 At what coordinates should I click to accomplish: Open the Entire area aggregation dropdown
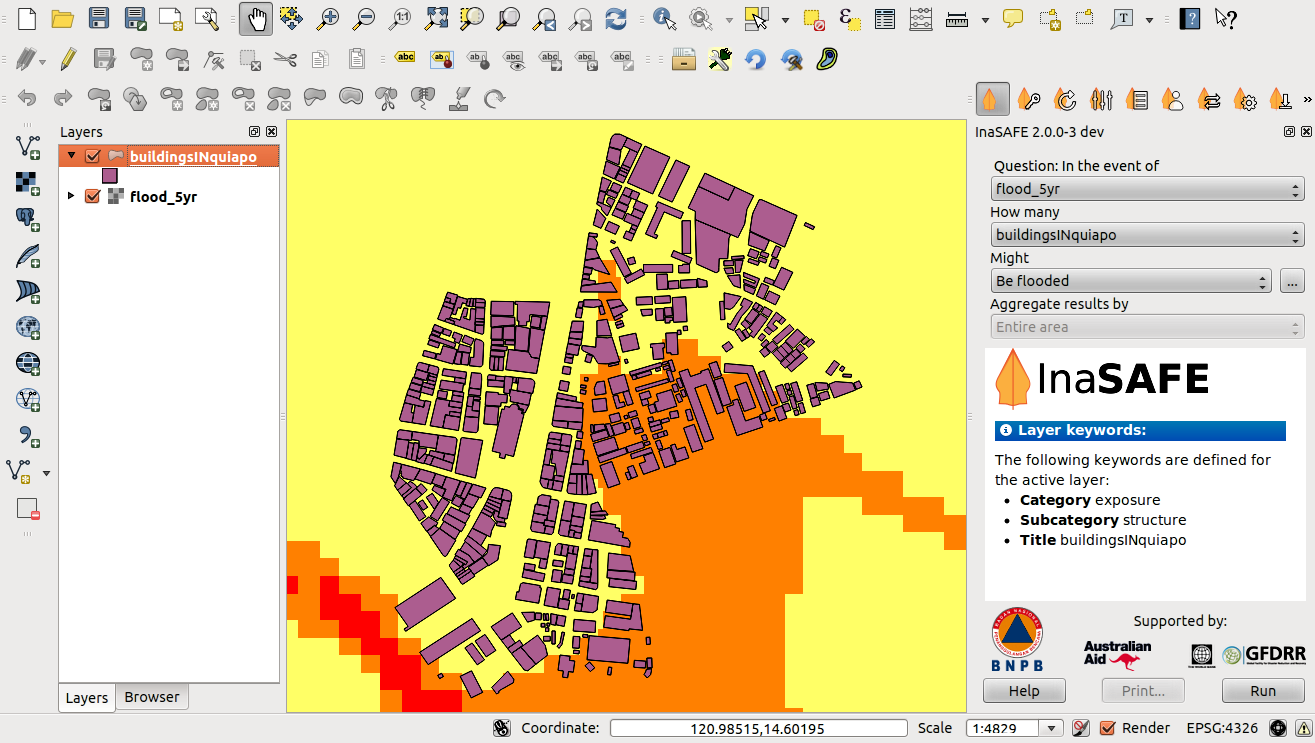click(x=1147, y=327)
